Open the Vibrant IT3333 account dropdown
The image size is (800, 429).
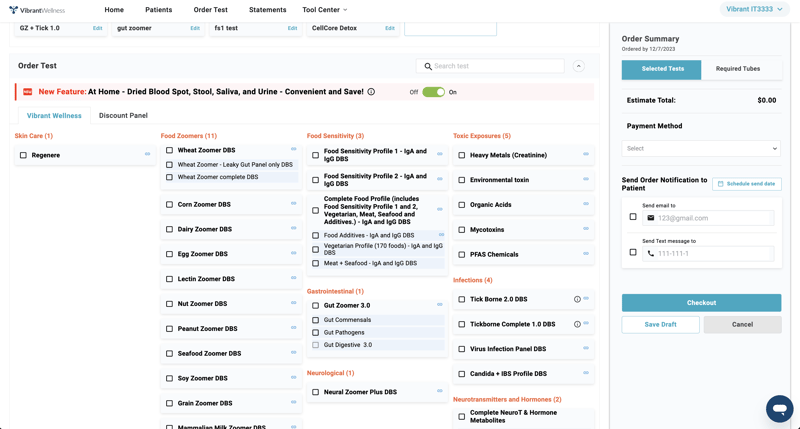(x=754, y=9)
